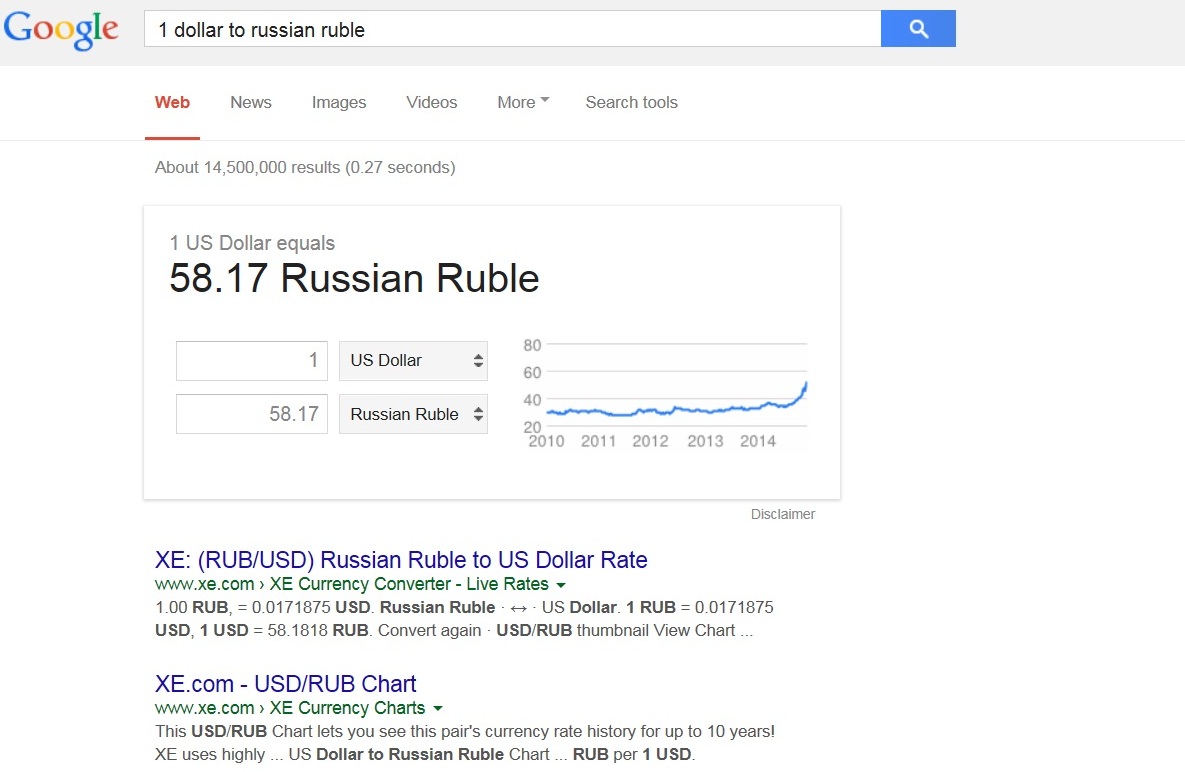This screenshot has width=1185, height=772.
Task: Focus the Google search query box
Action: click(510, 29)
